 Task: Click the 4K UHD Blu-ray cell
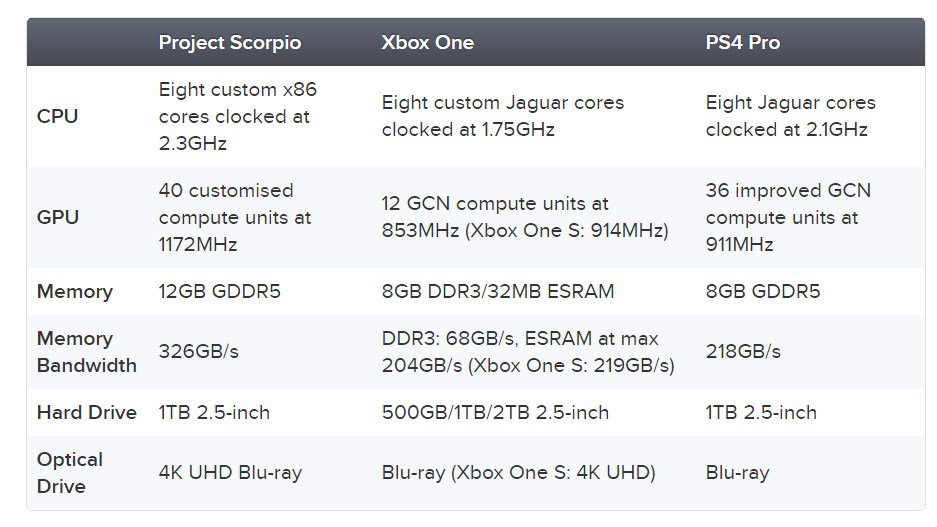[230, 473]
